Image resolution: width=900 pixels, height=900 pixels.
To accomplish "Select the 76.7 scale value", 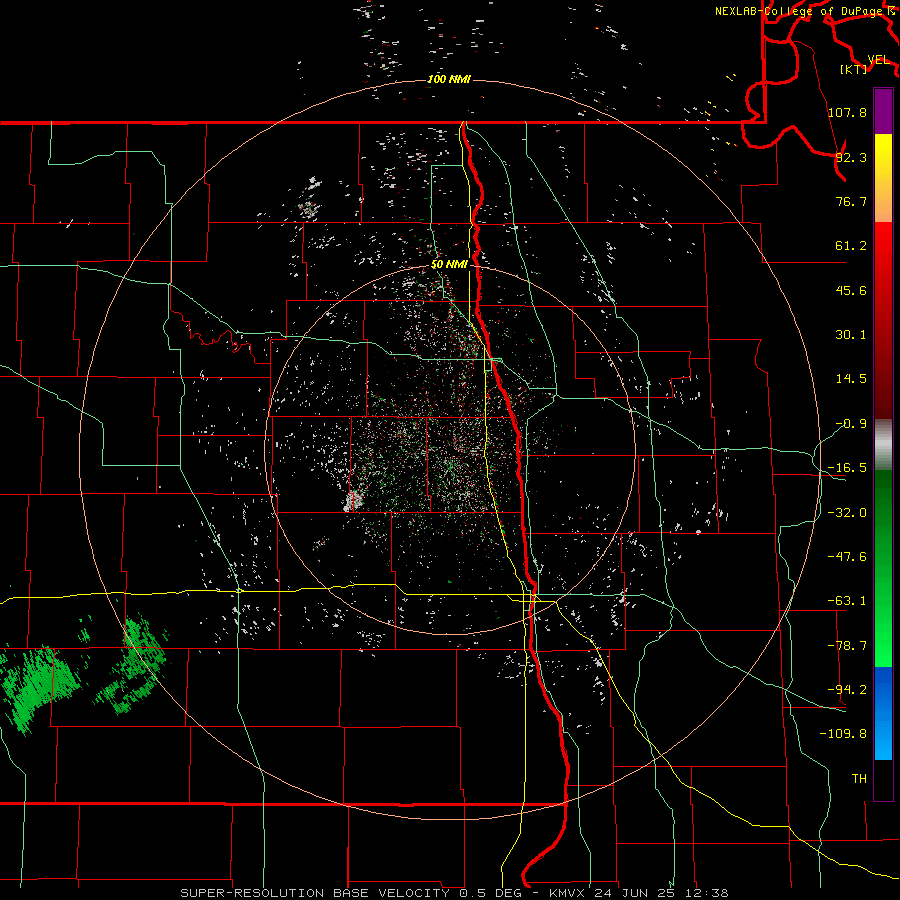I will tap(851, 201).
